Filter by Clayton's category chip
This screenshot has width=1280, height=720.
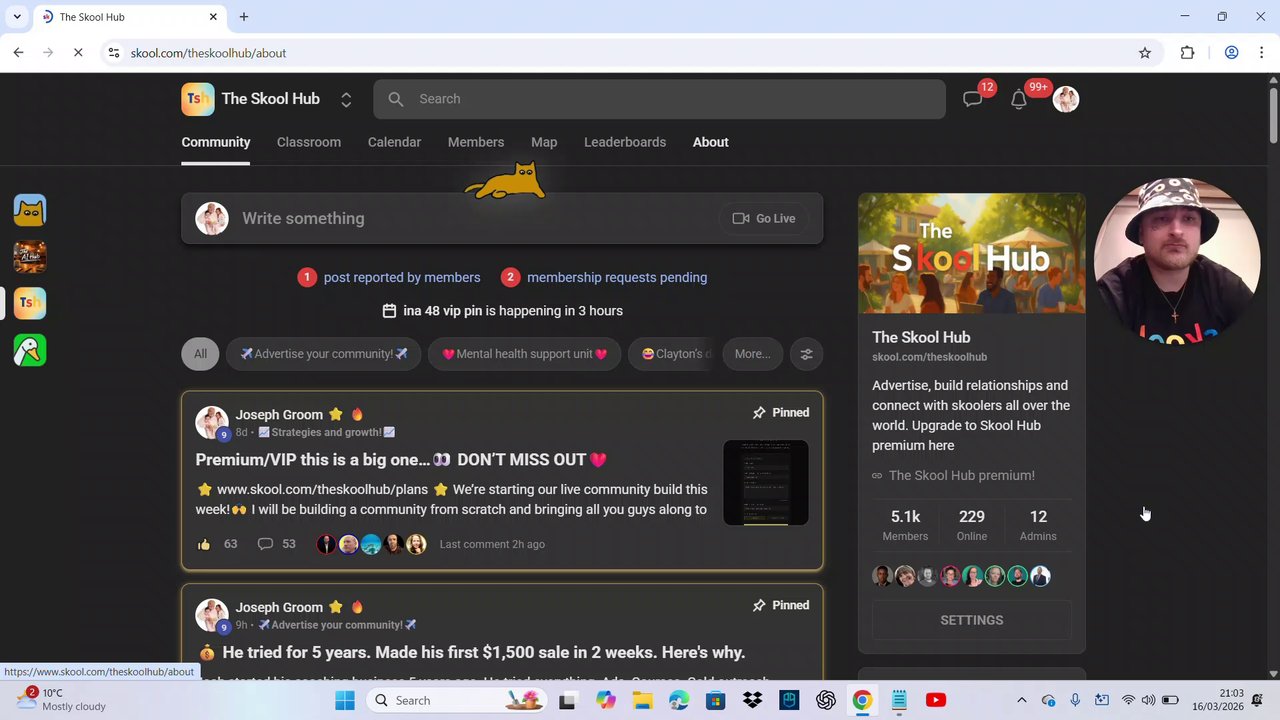tap(672, 354)
